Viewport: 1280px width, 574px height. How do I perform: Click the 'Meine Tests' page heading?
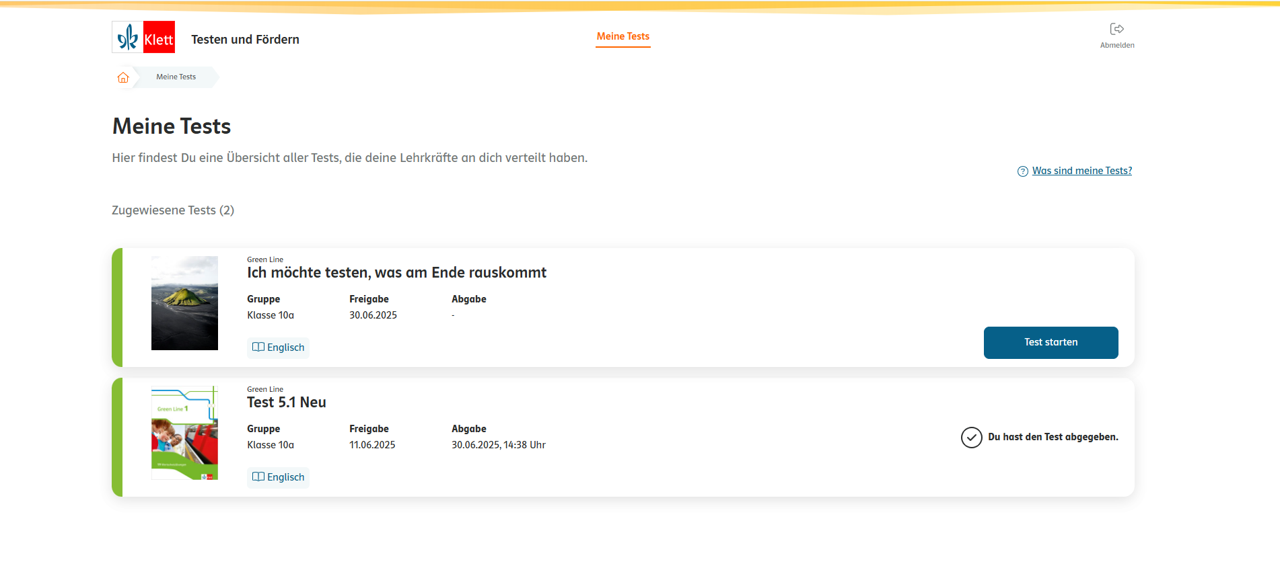pos(171,126)
